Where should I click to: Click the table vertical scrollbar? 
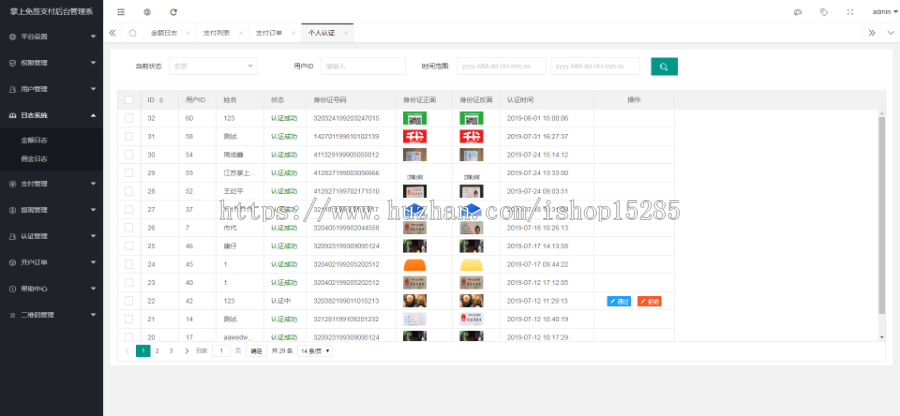(882, 216)
